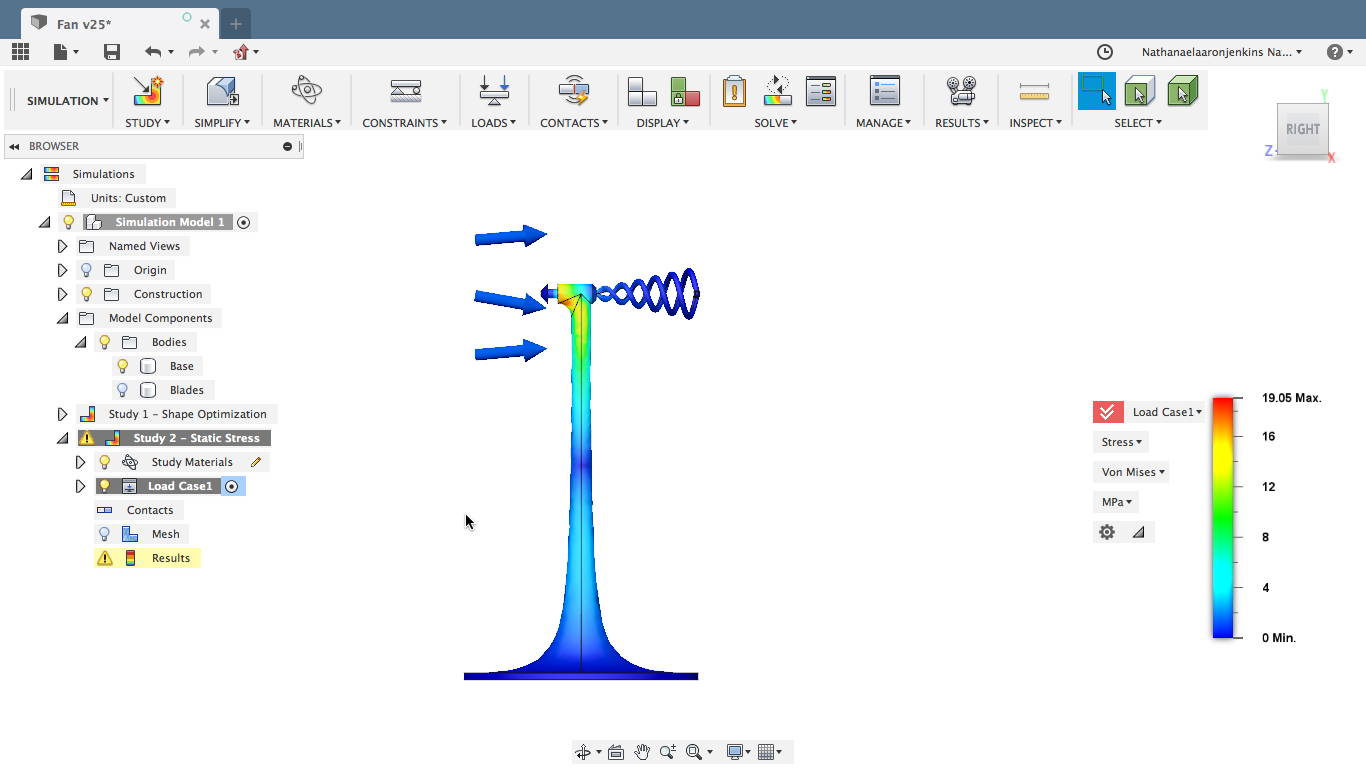This screenshot has width=1366, height=768.
Task: Toggle visibility bulb of Bodies folder
Action: point(105,342)
